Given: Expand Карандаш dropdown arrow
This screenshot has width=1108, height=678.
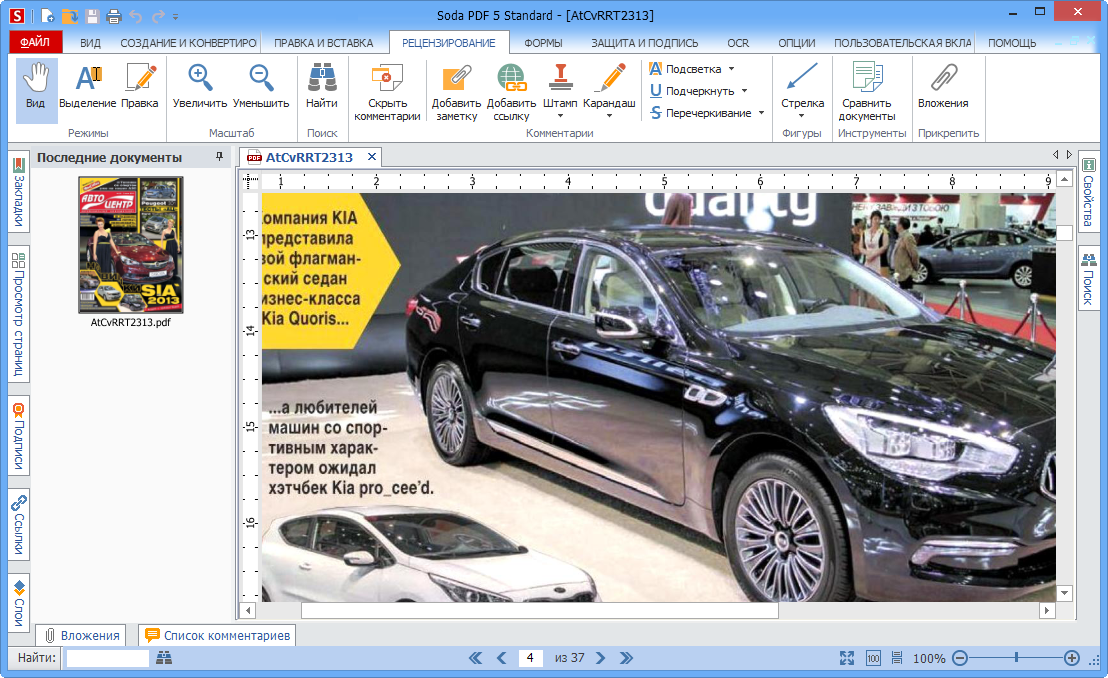Looking at the screenshot, I should 609,116.
